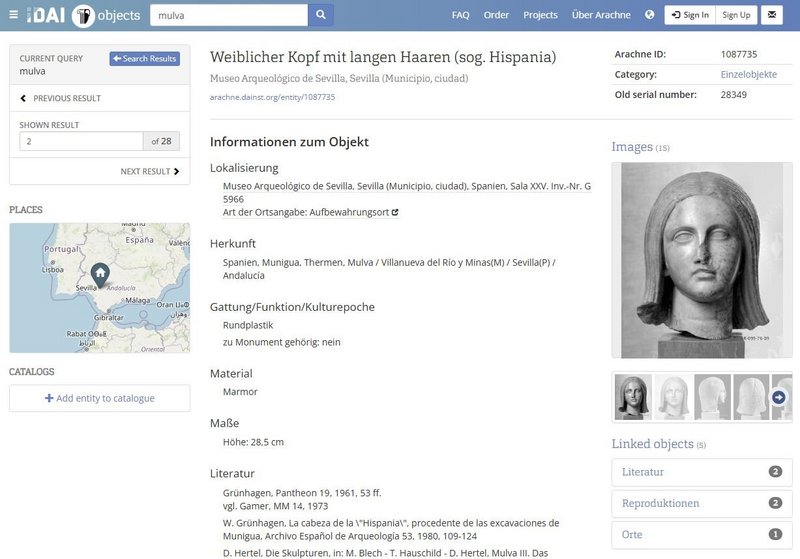Click the external link icon beside Aufbewahrungsort
Screen dimensions: 800x559
coord(395,212)
